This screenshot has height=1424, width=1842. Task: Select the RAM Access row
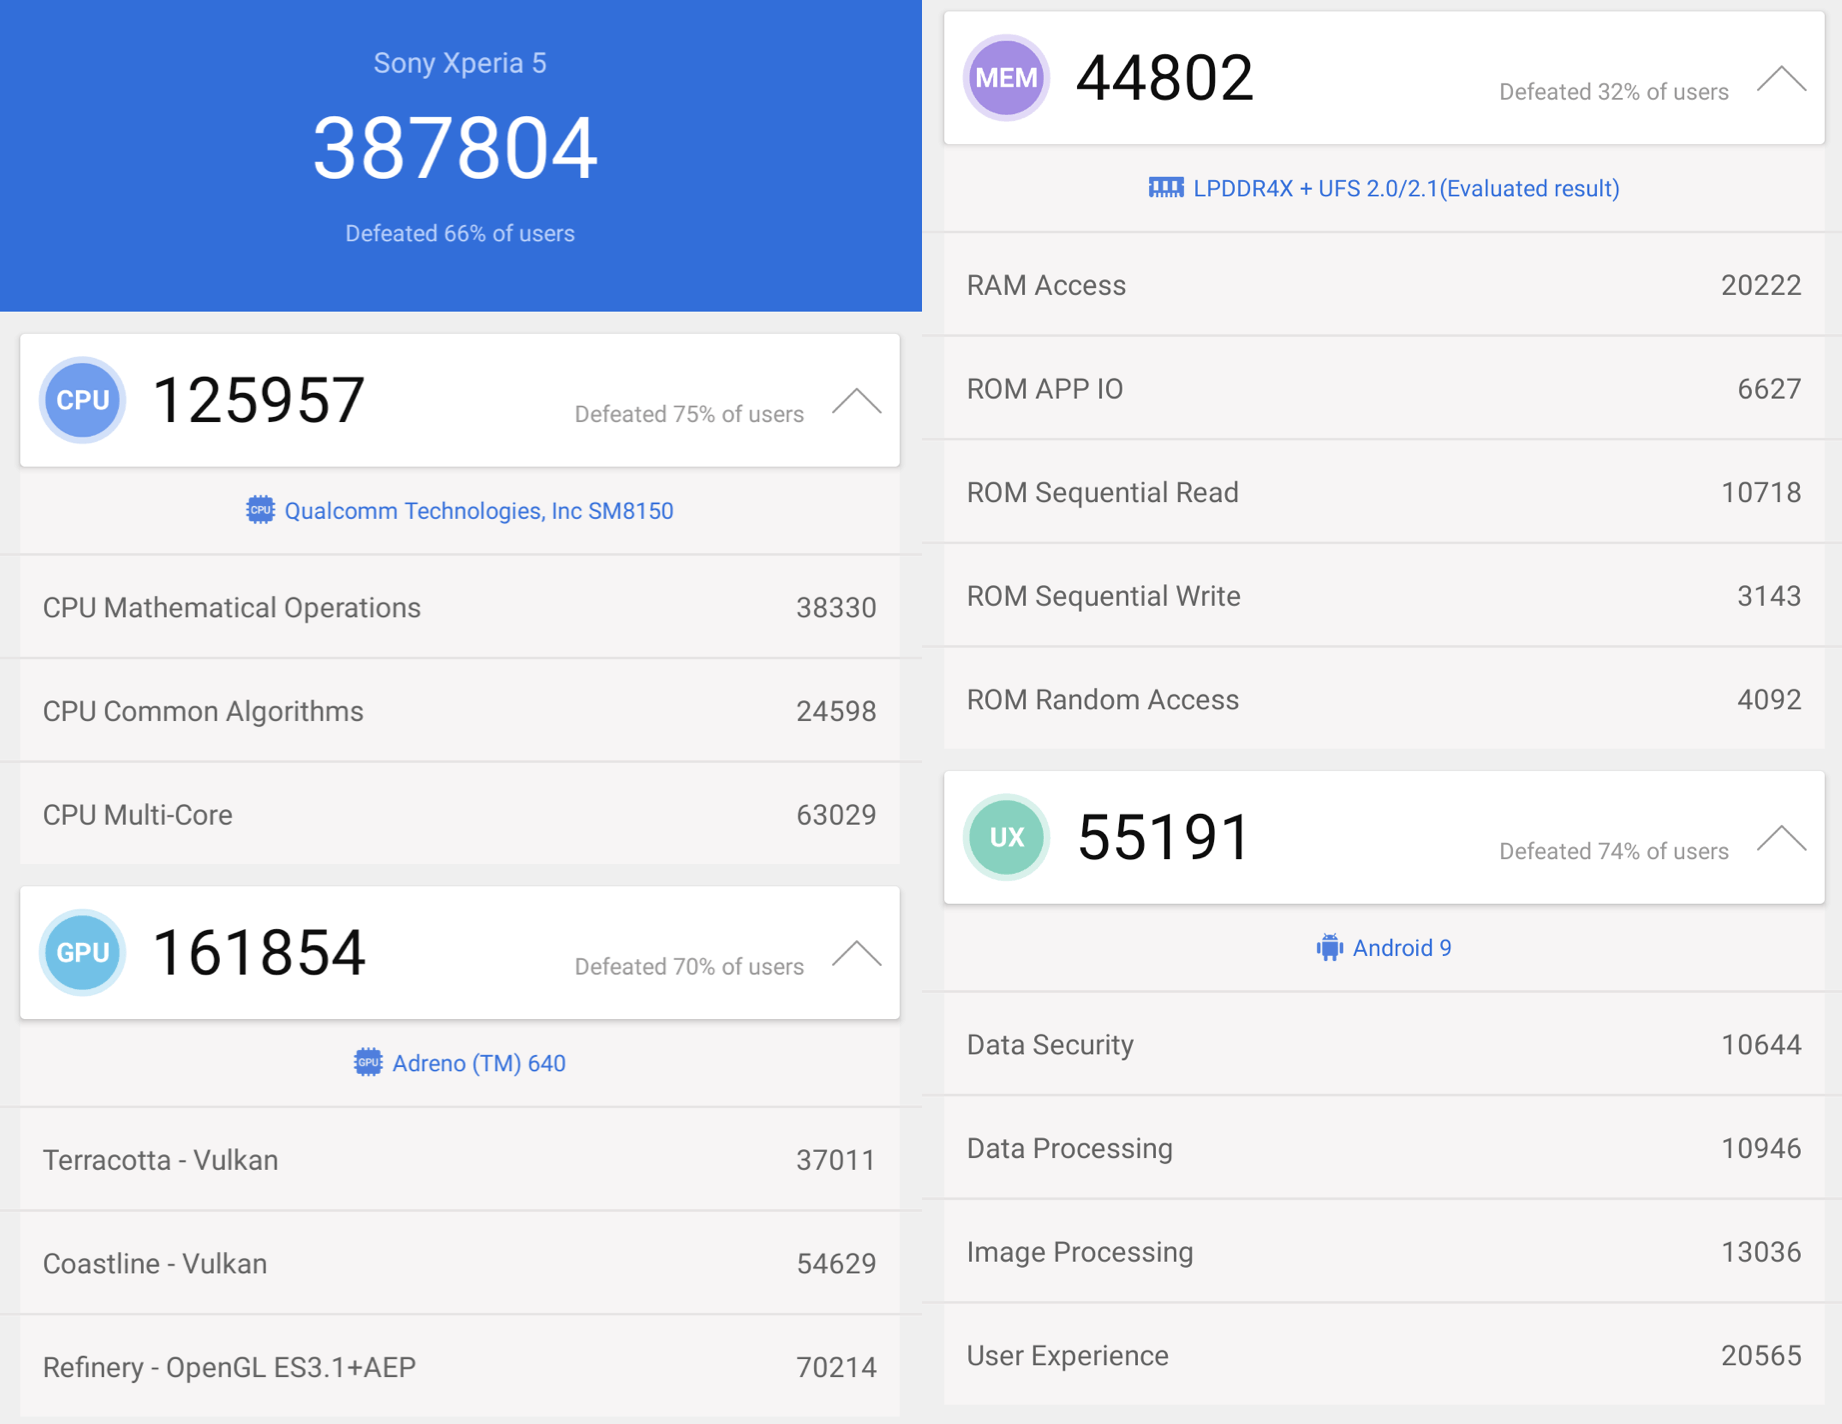coord(1384,285)
